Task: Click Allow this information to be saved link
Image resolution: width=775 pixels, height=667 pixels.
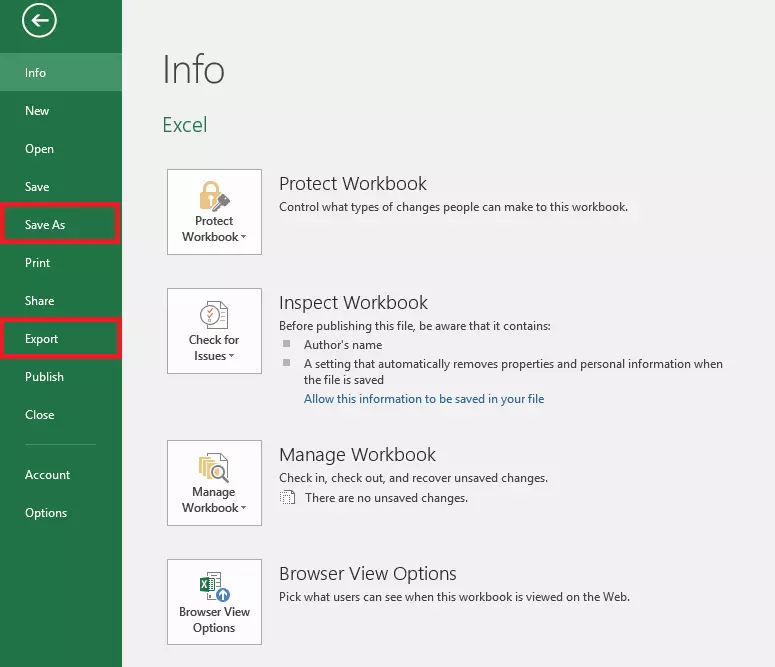Action: coord(424,399)
